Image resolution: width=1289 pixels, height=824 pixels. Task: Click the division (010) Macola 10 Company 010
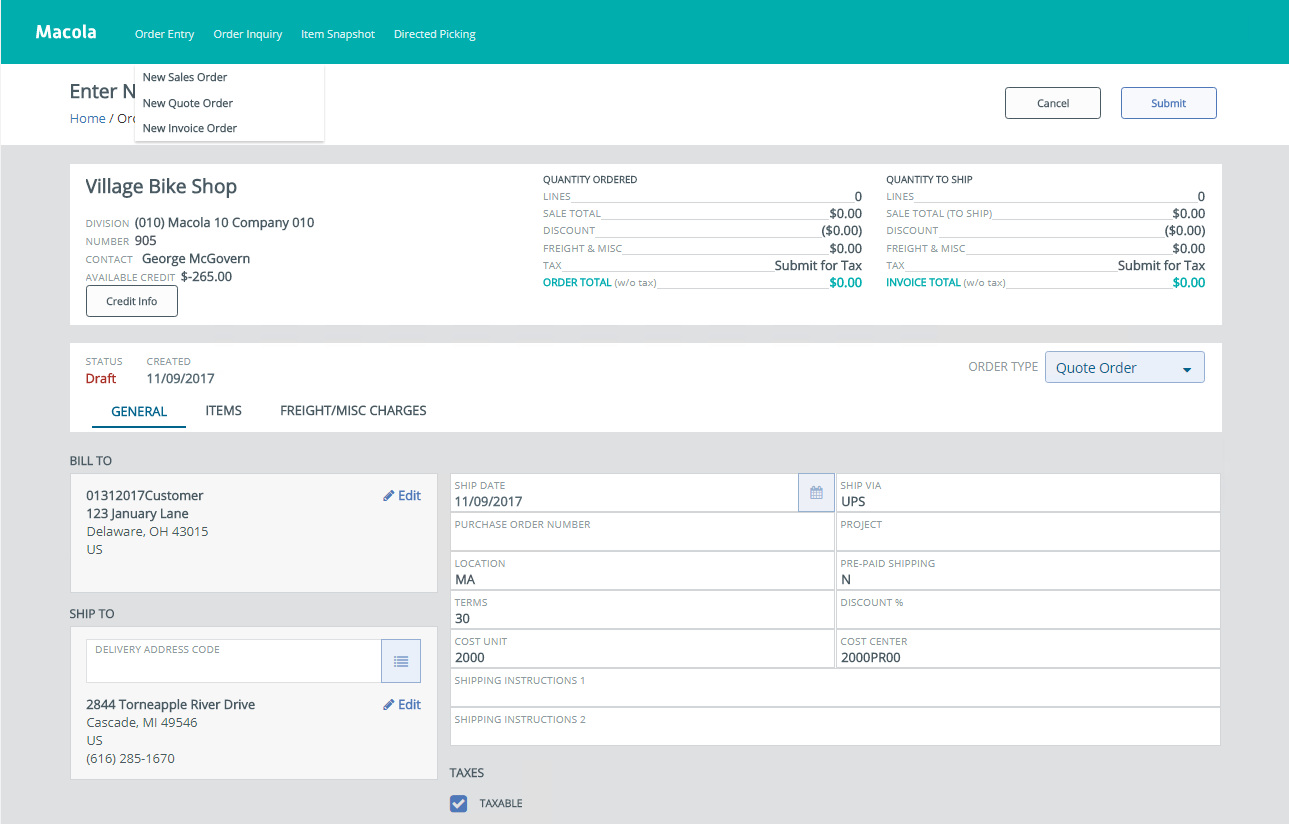225,222
